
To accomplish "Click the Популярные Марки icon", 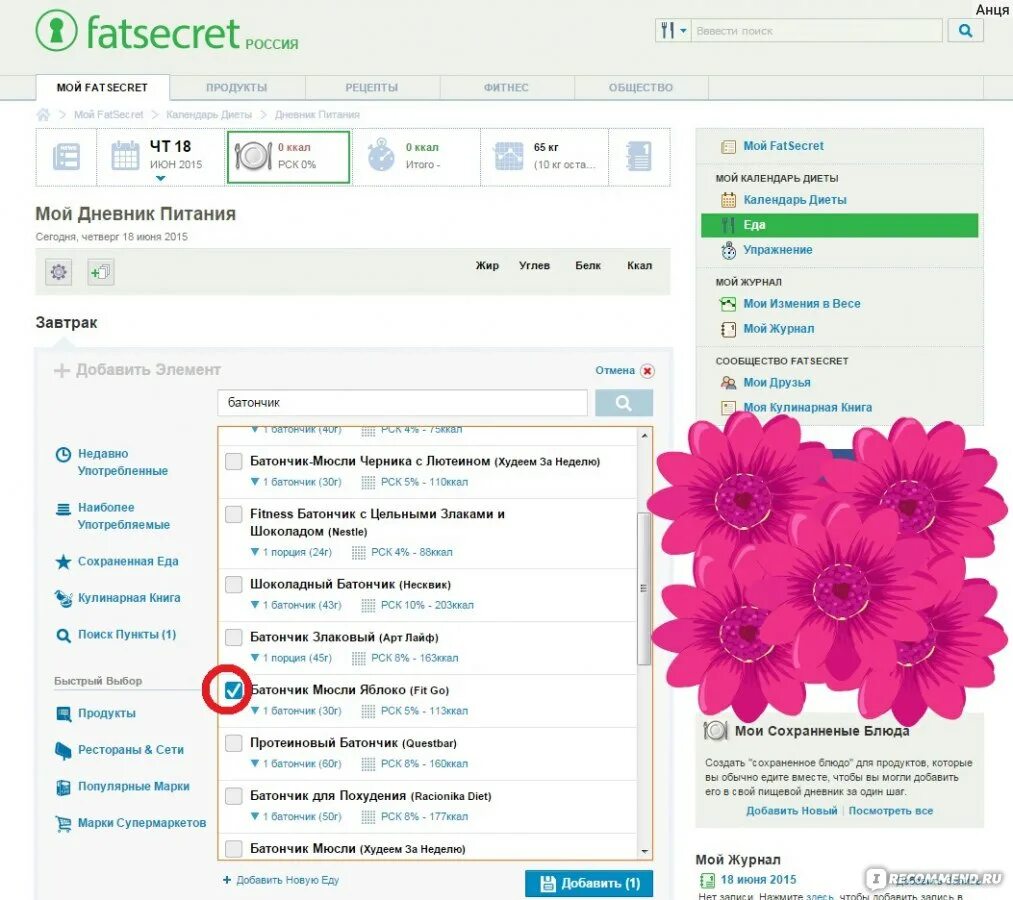I will click(x=63, y=787).
